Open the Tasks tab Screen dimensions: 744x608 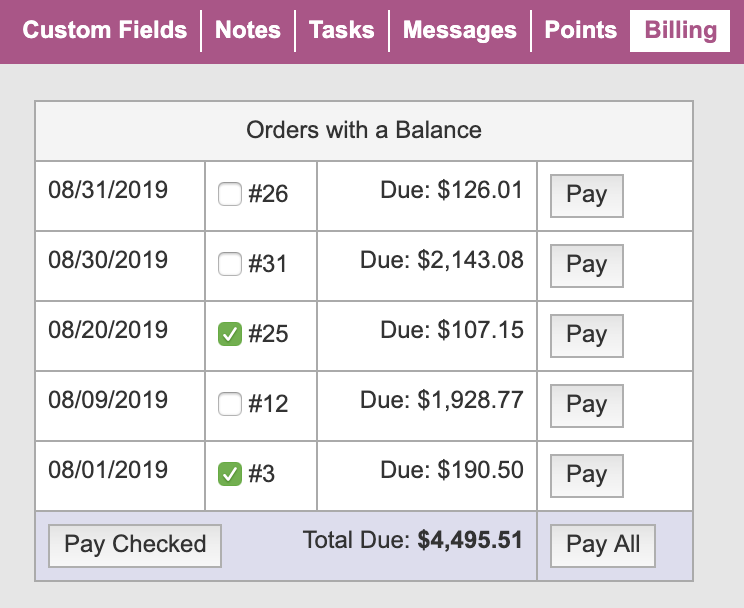coord(342,30)
